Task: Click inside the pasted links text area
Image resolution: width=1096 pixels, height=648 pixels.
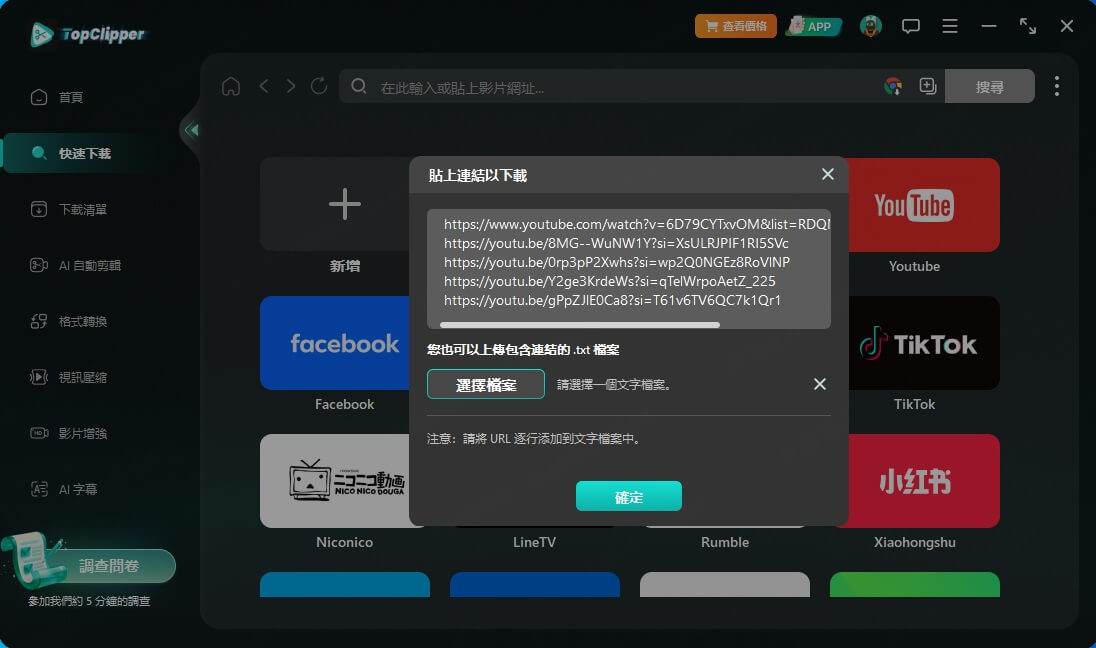Action: tap(628, 268)
